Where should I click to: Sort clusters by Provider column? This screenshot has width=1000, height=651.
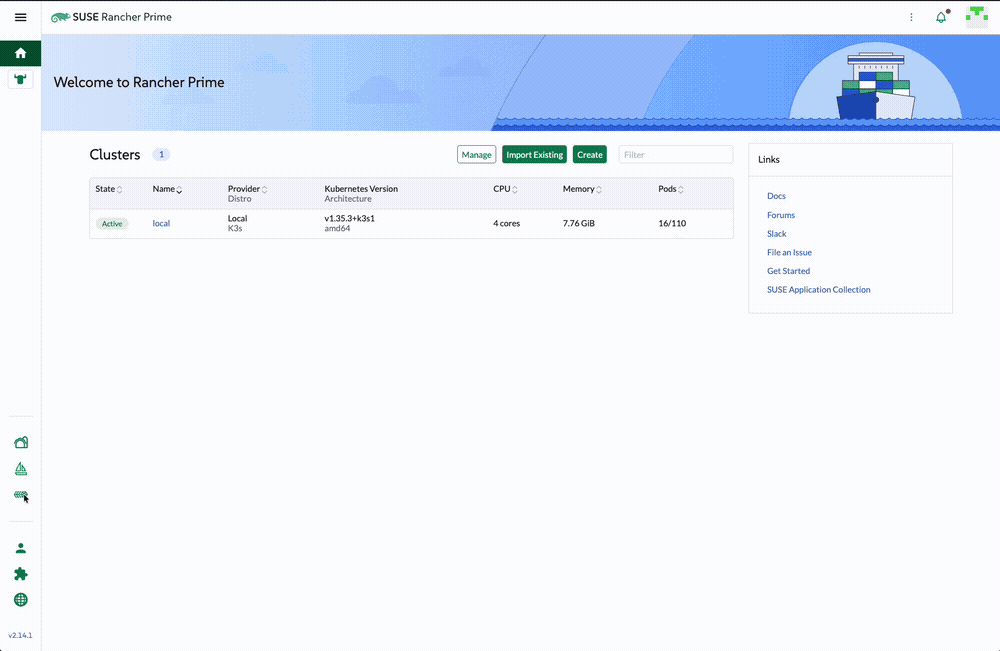[x=247, y=189]
